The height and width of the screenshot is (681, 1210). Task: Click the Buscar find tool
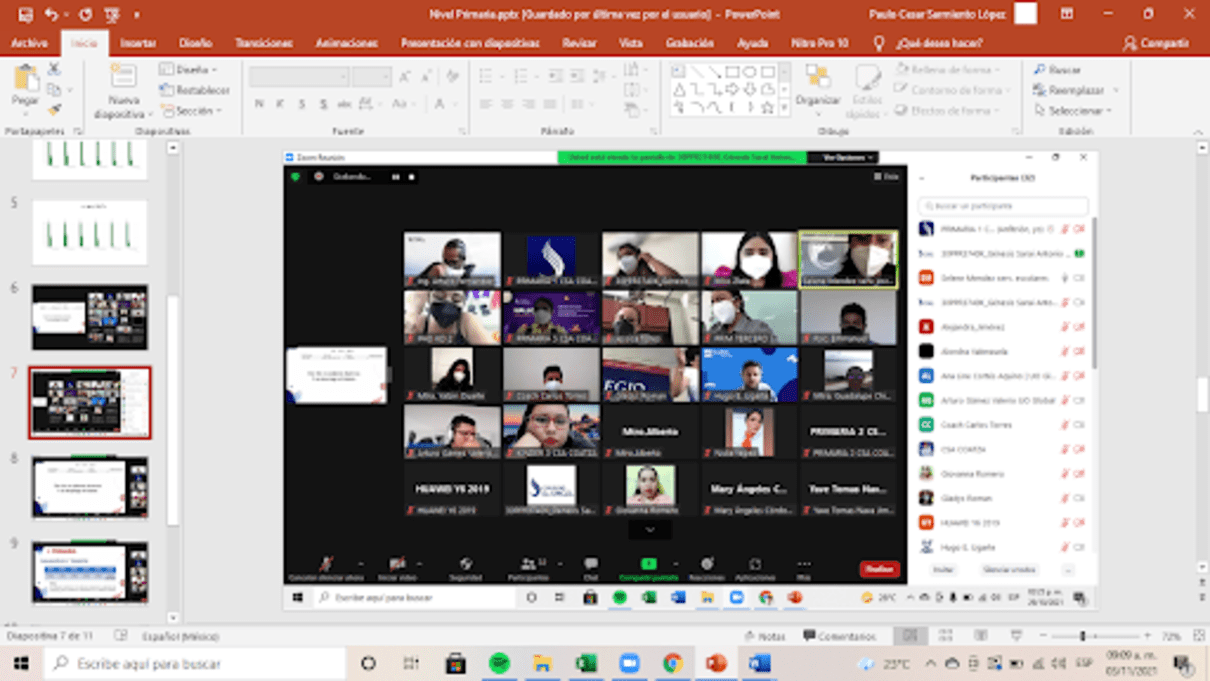pos(1058,70)
